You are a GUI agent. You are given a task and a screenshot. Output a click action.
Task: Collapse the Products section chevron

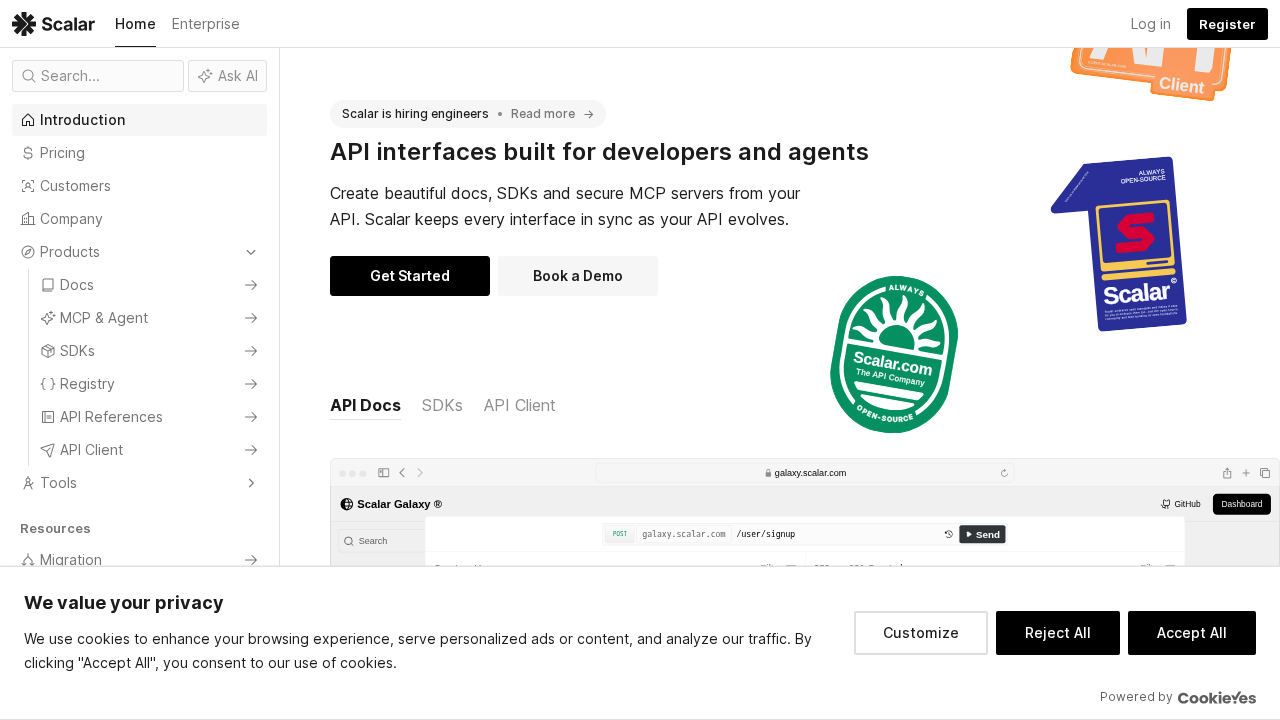(251, 252)
